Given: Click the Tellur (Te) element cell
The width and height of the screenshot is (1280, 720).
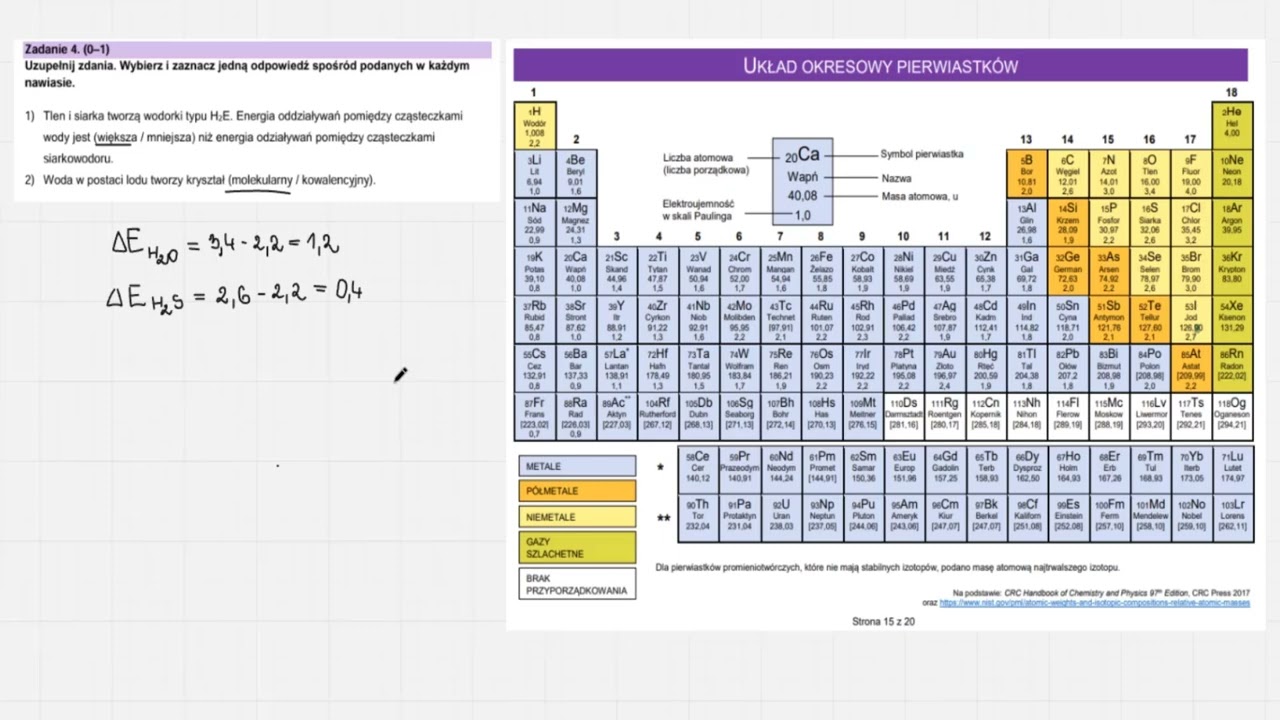Looking at the screenshot, I should tap(1150, 320).
